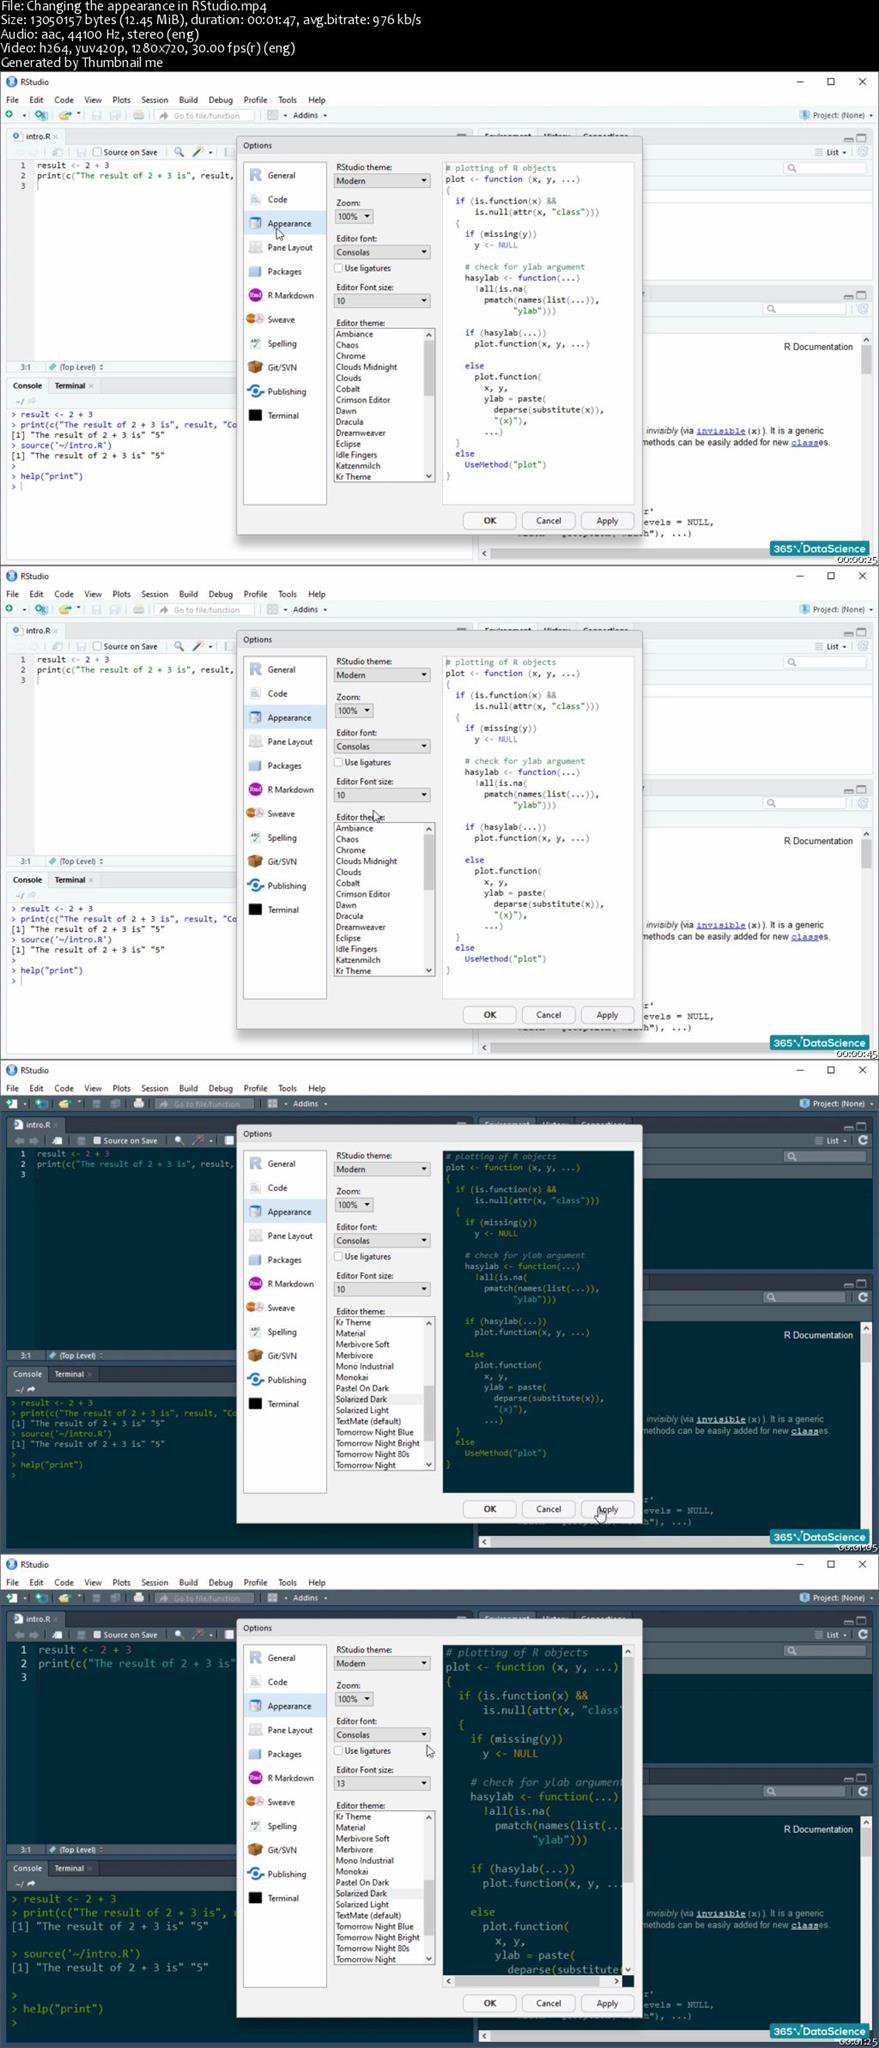The height and width of the screenshot is (2048, 879).
Task: Open Addins dropdown in the 00:00:25 frame
Action: click(x=309, y=115)
